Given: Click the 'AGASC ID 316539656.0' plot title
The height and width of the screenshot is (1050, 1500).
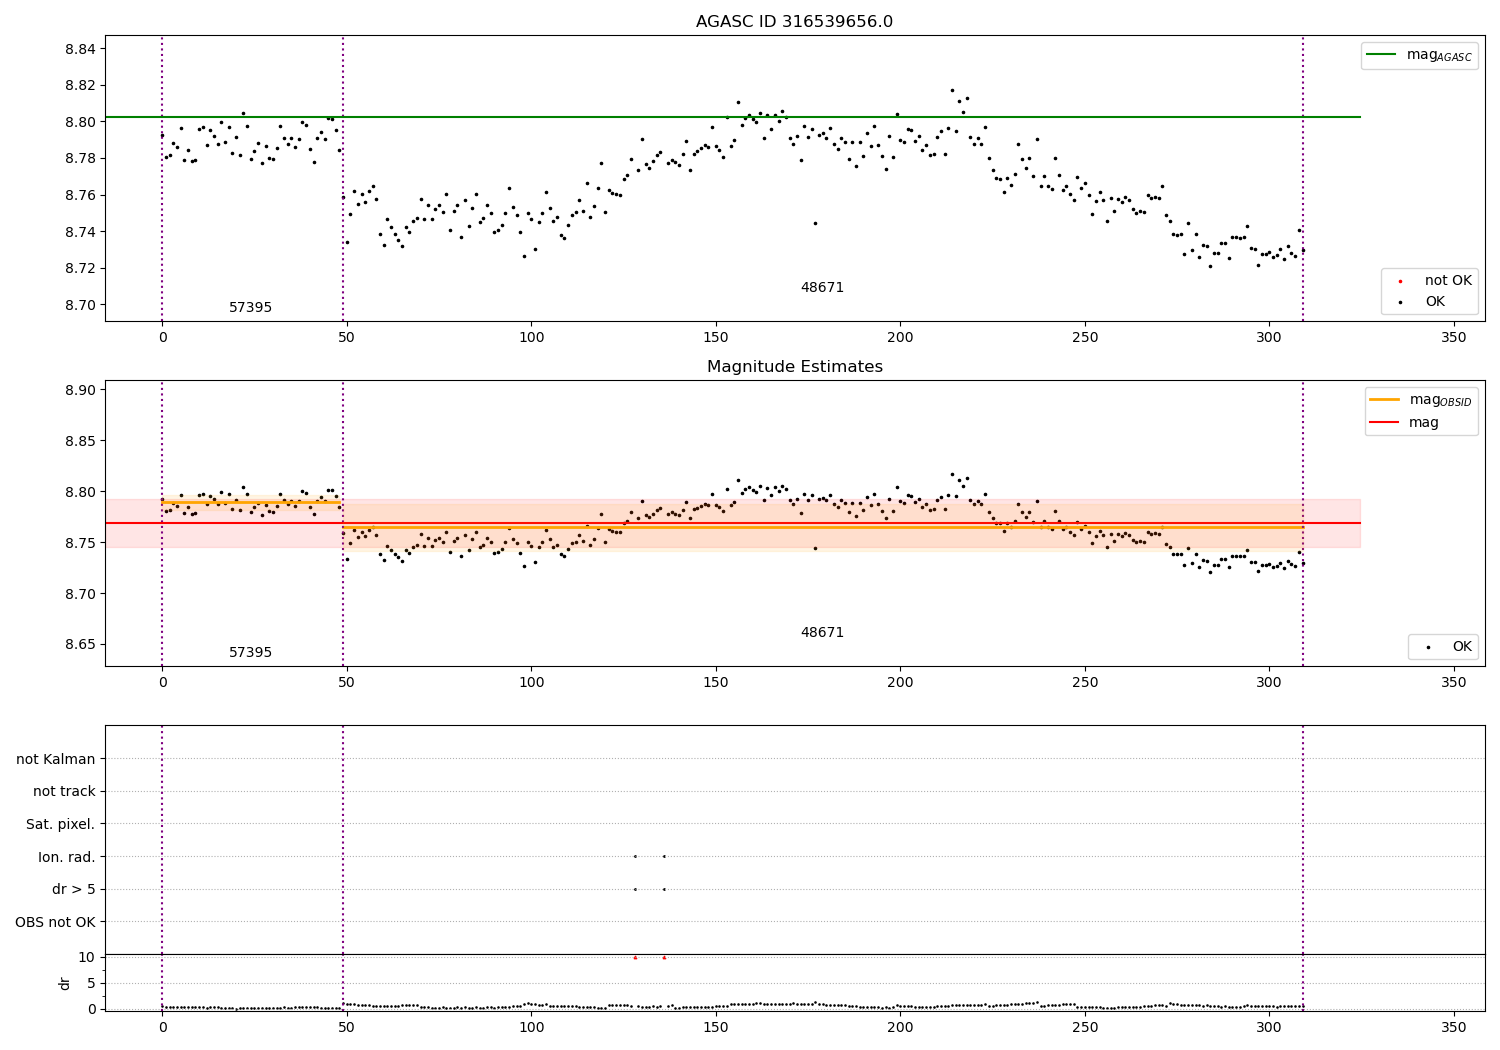Looking at the screenshot, I should tap(795, 22).
